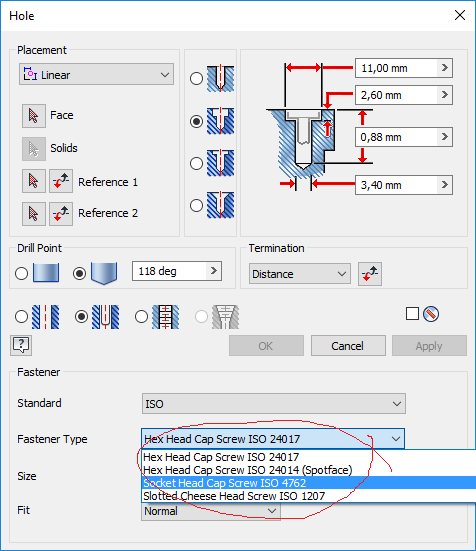Viewport: 476px width, 551px height.
Task: Click the Solids selection arrow button
Action: tap(34, 149)
